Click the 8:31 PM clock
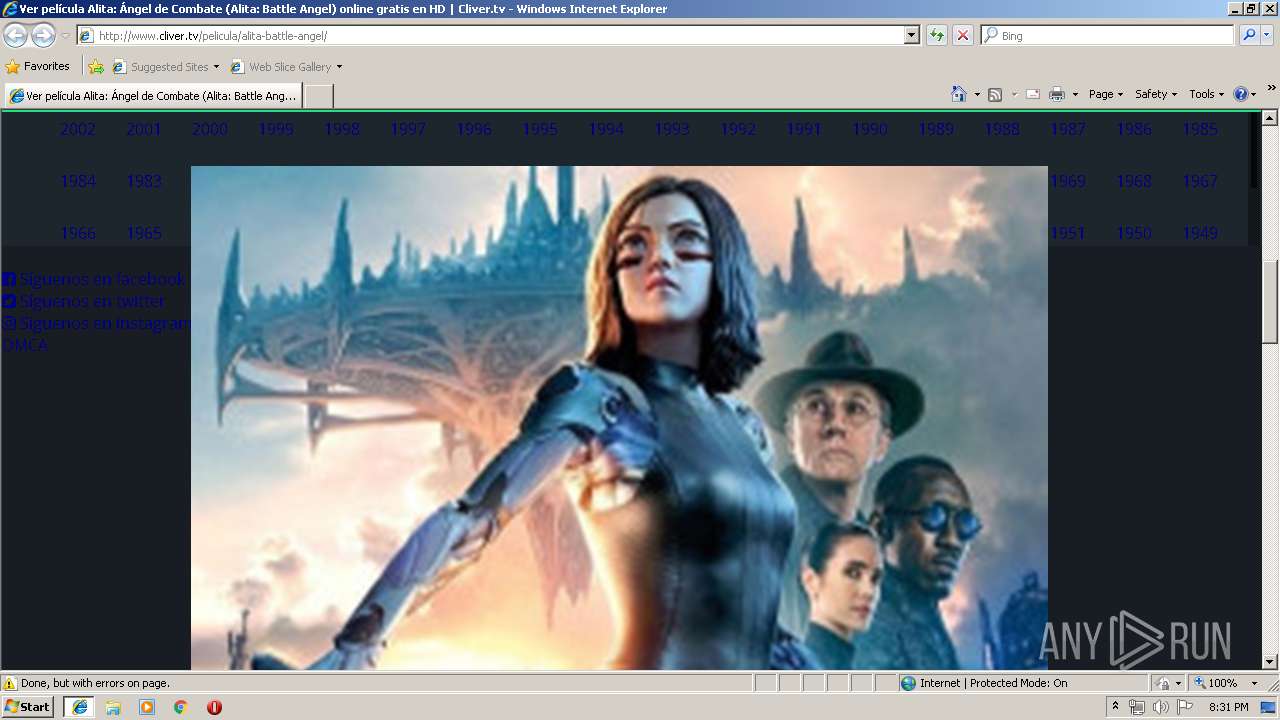Screen dimensions: 1280x720 coord(1229,707)
